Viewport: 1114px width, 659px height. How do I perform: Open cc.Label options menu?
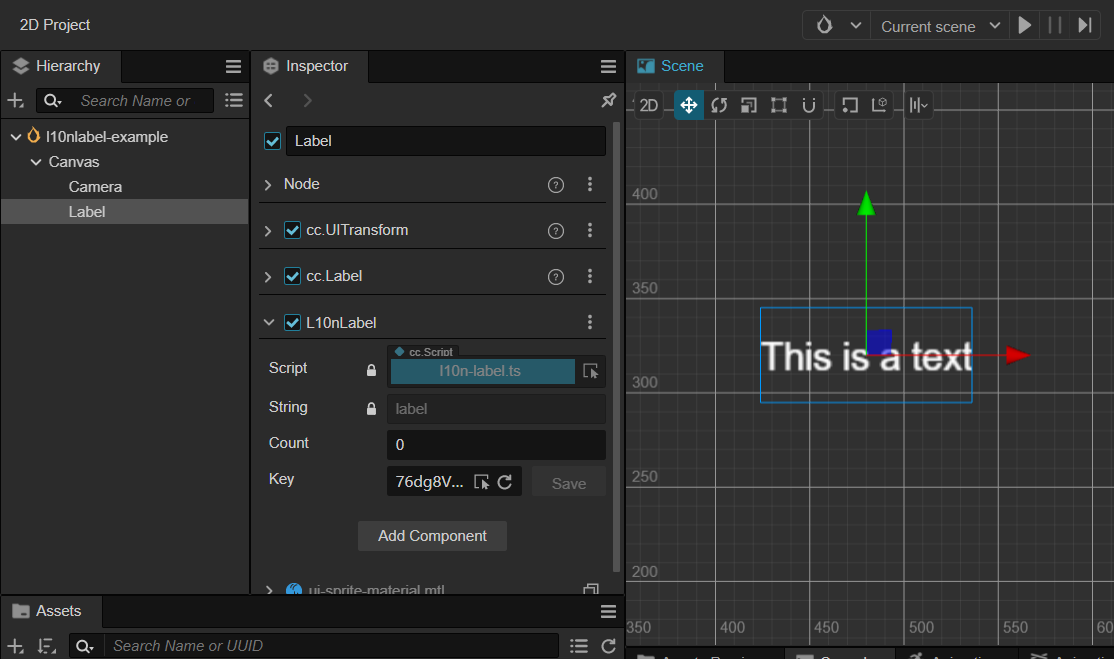point(590,276)
